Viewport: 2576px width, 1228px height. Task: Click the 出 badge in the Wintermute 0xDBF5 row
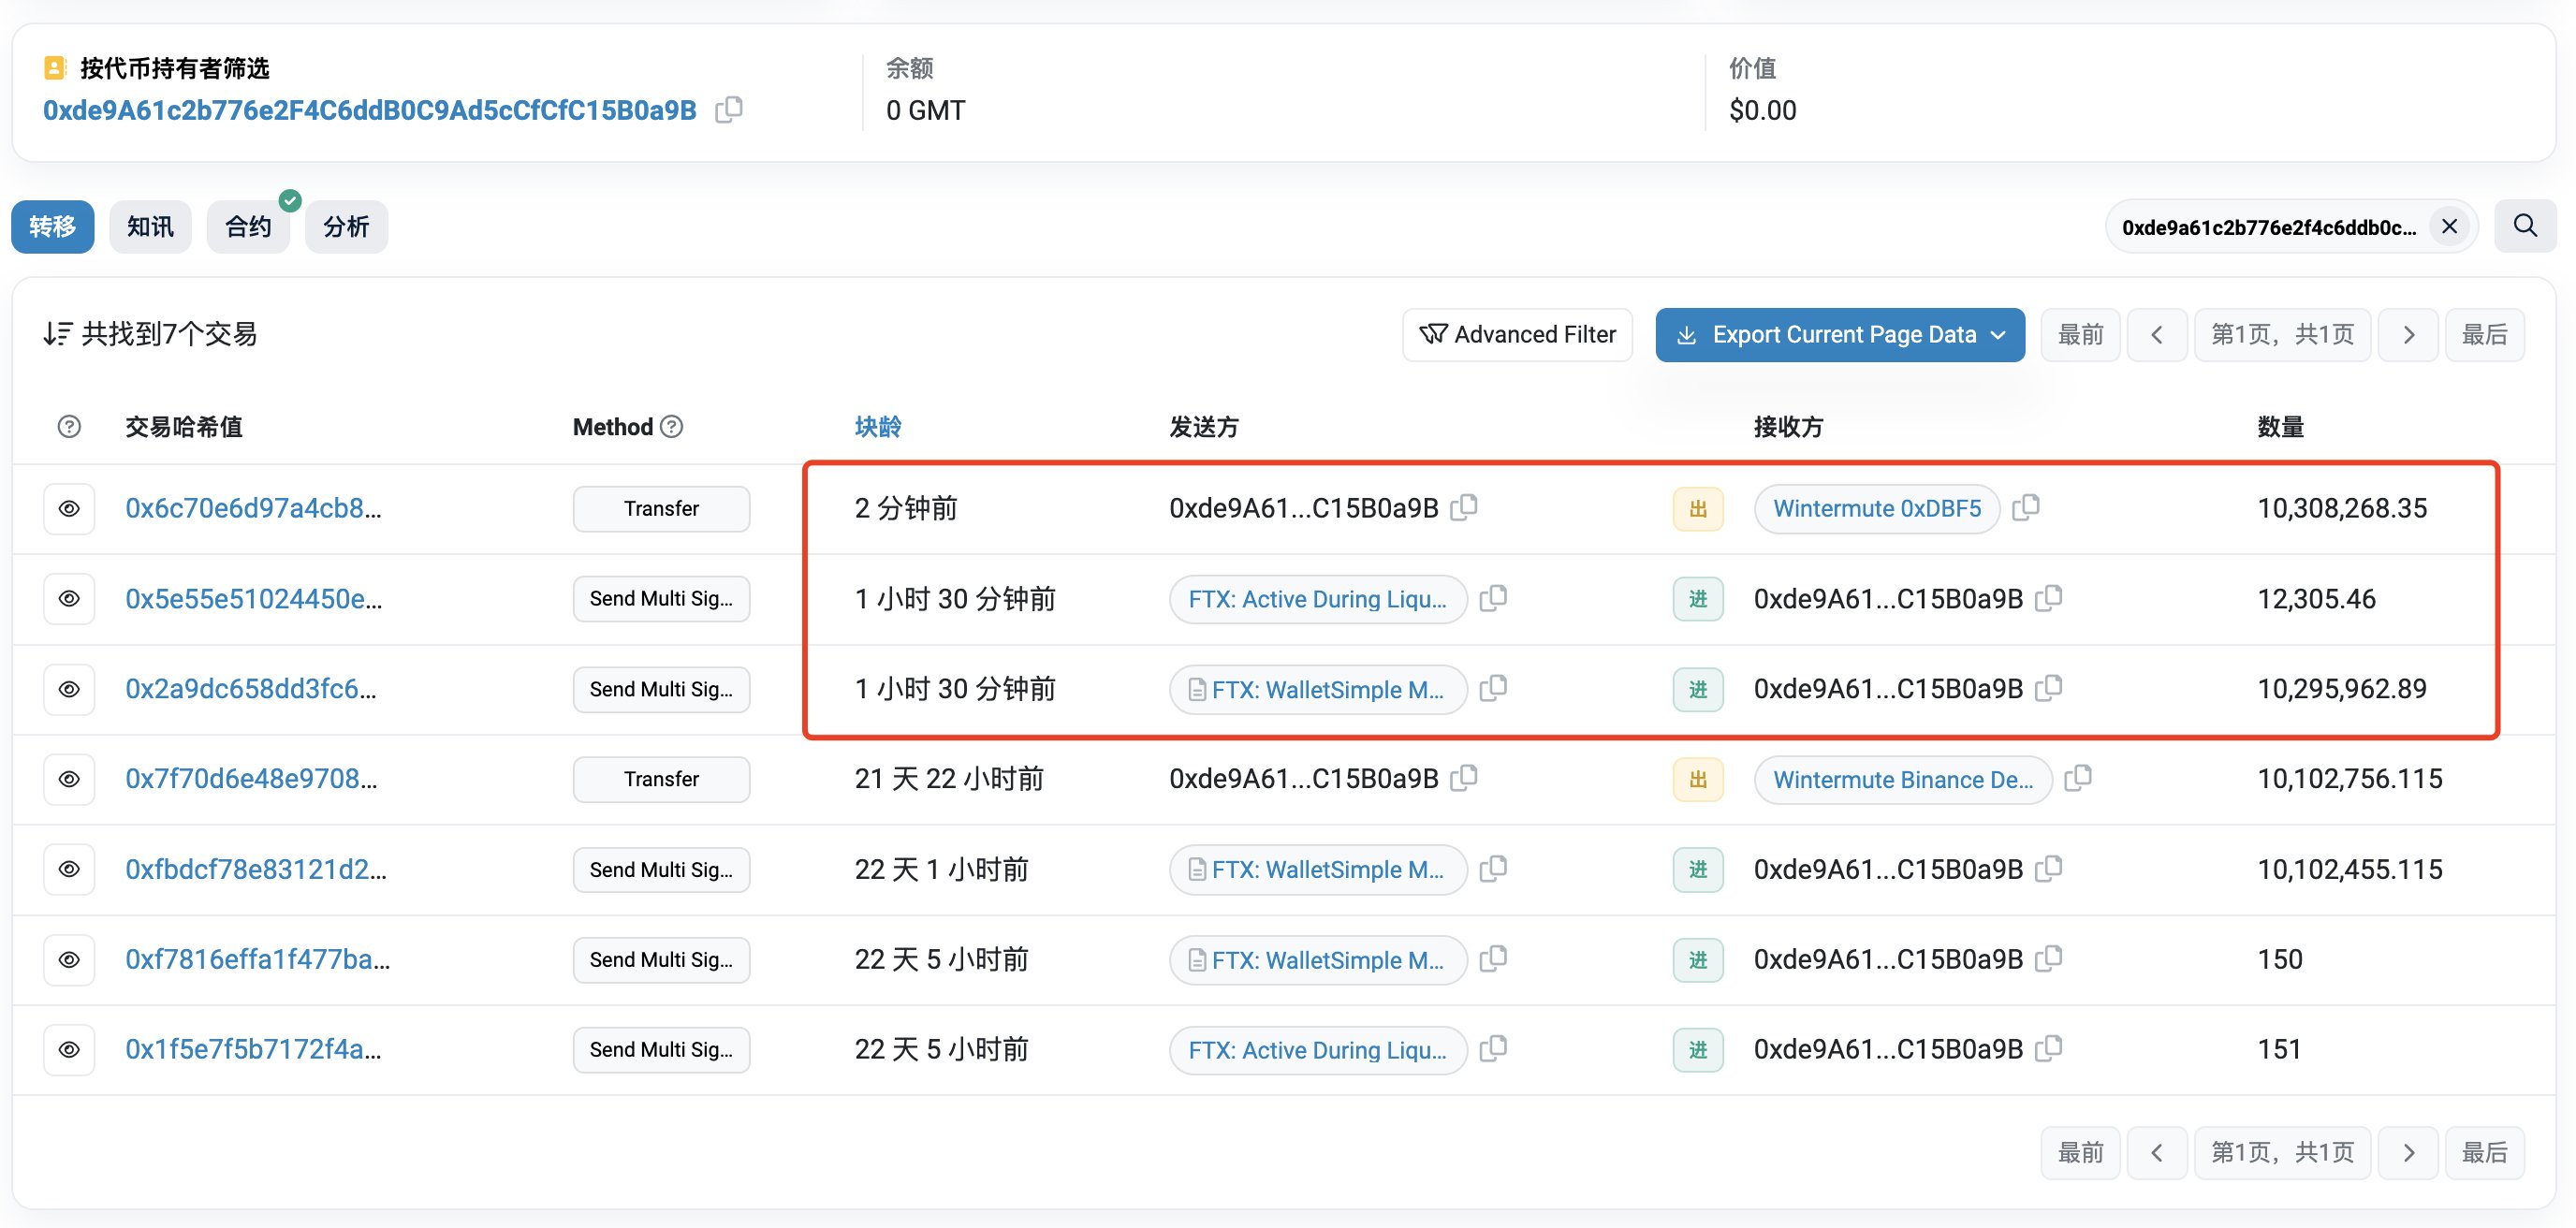(x=1698, y=509)
